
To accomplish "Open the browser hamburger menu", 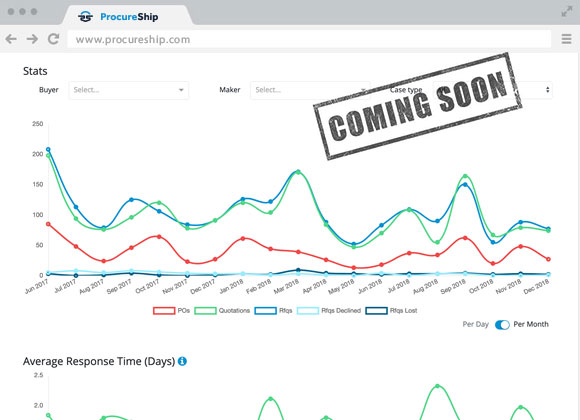I will (566, 39).
